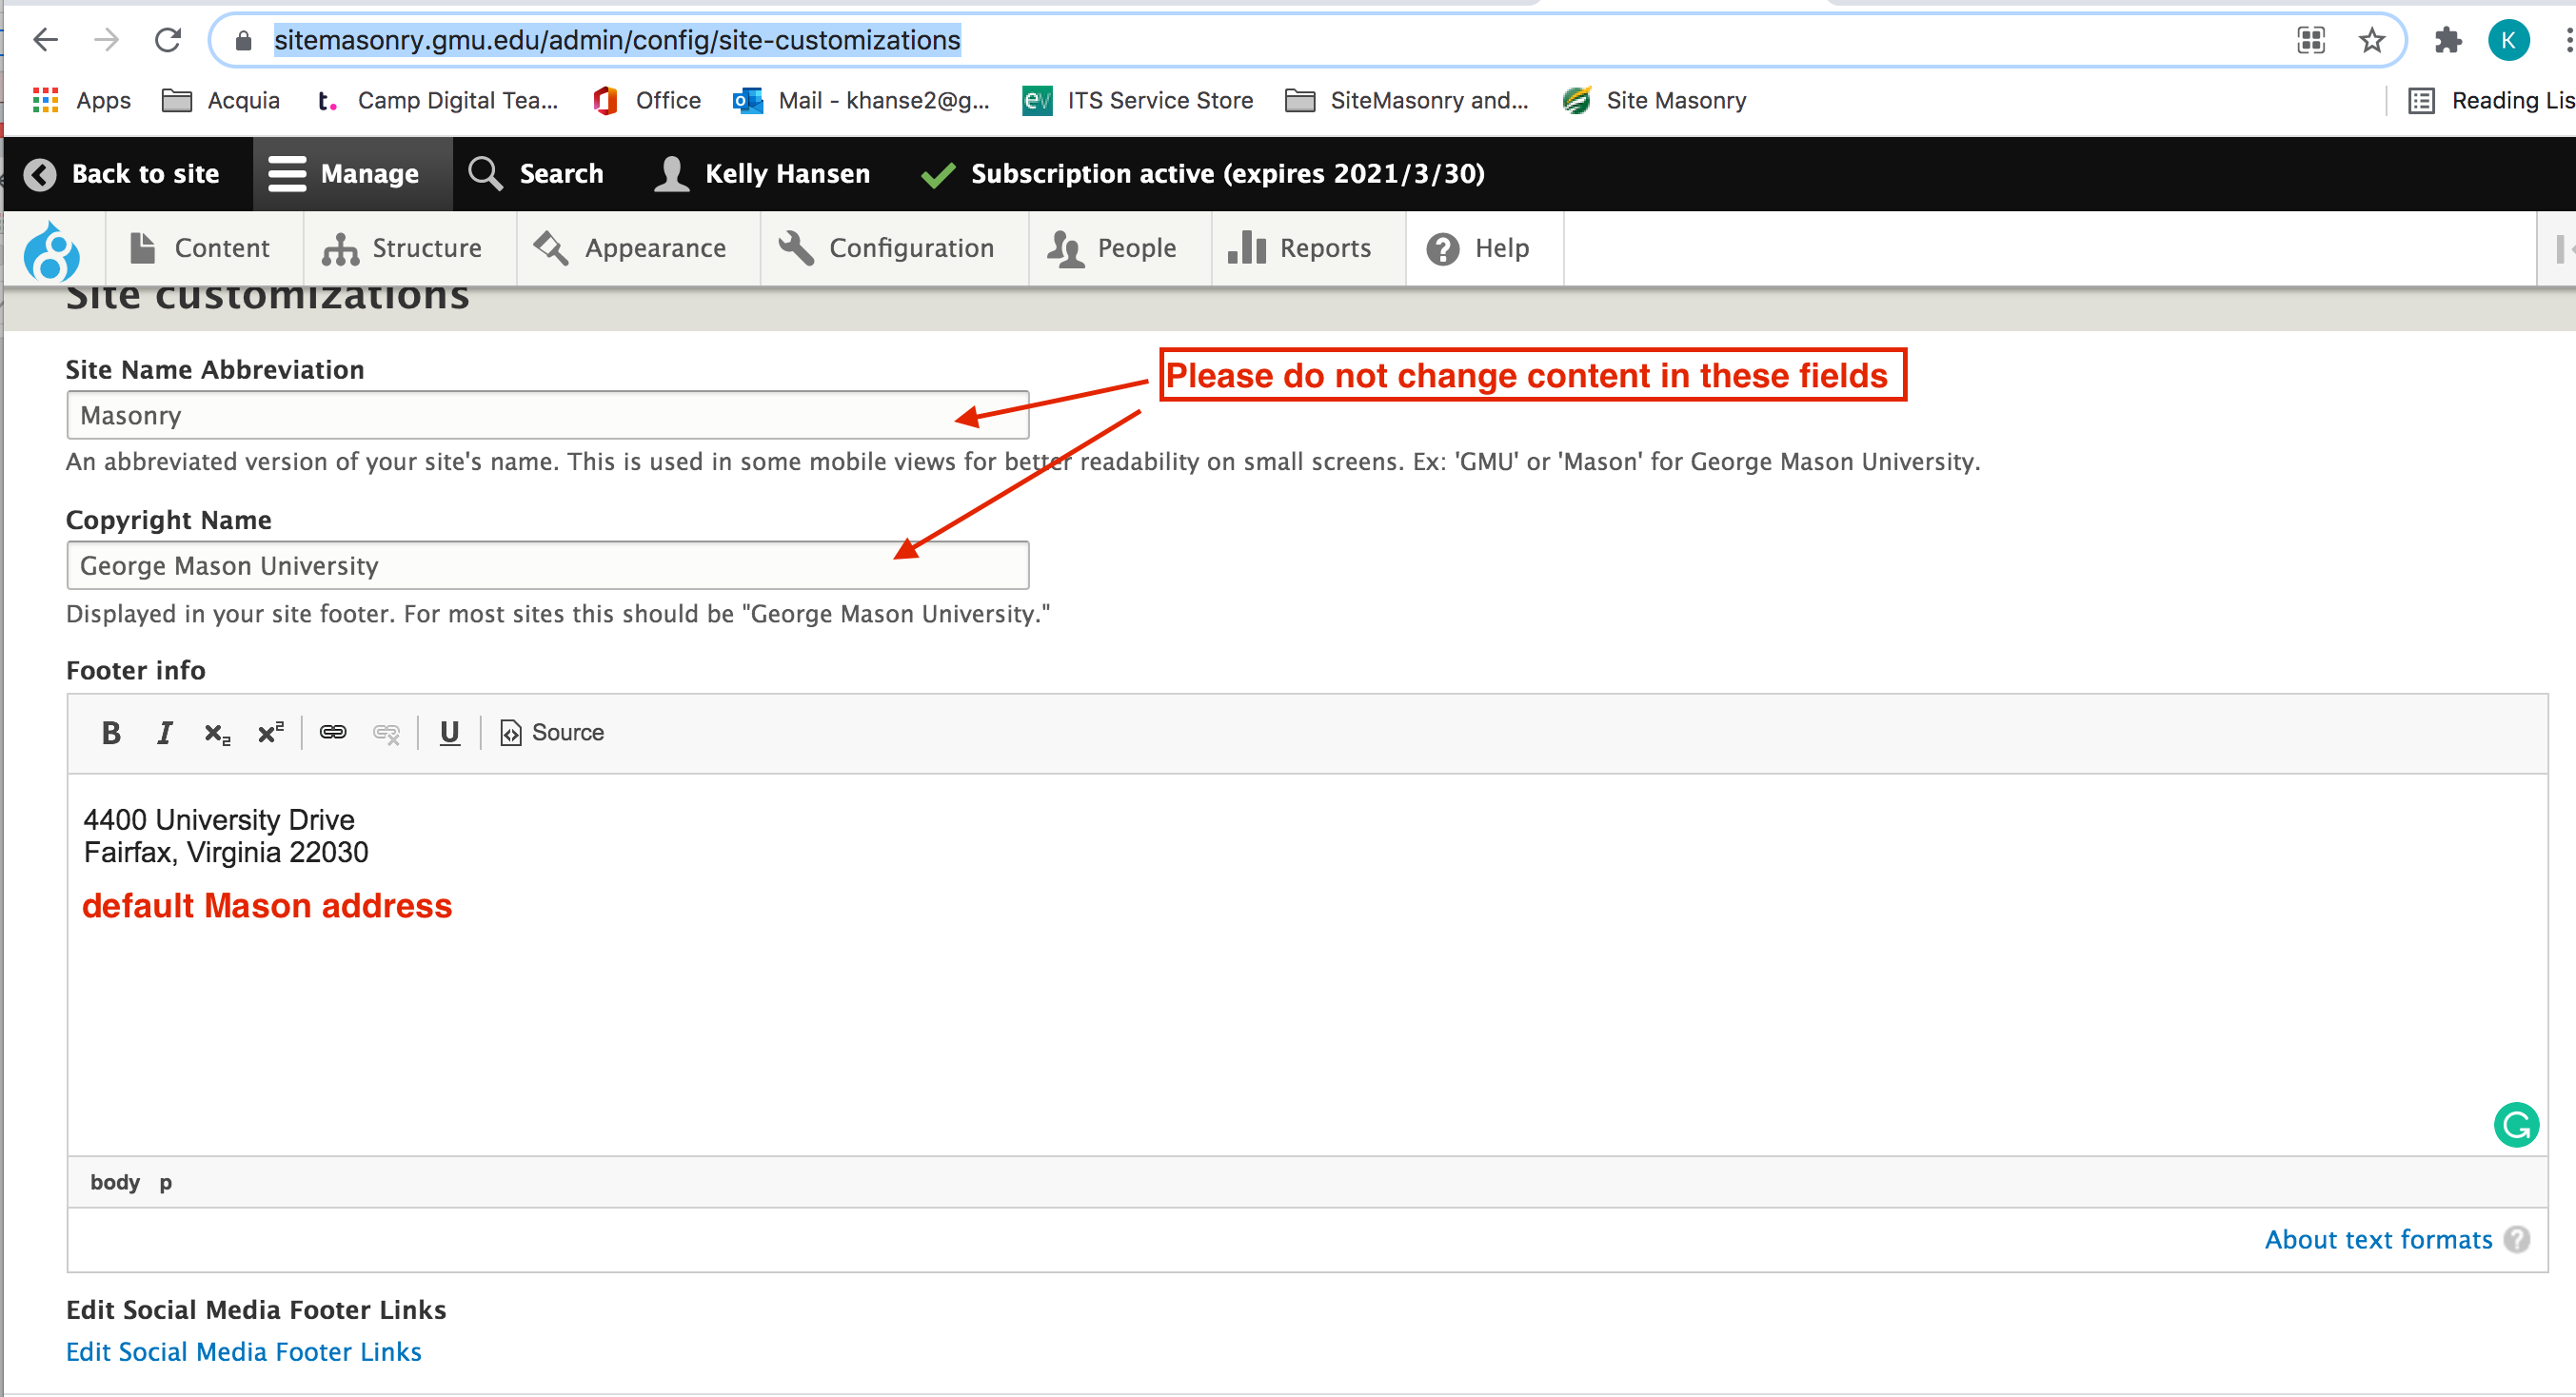The width and height of the screenshot is (2576, 1397).
Task: Select the Subscript formatting icon
Action: pos(216,732)
